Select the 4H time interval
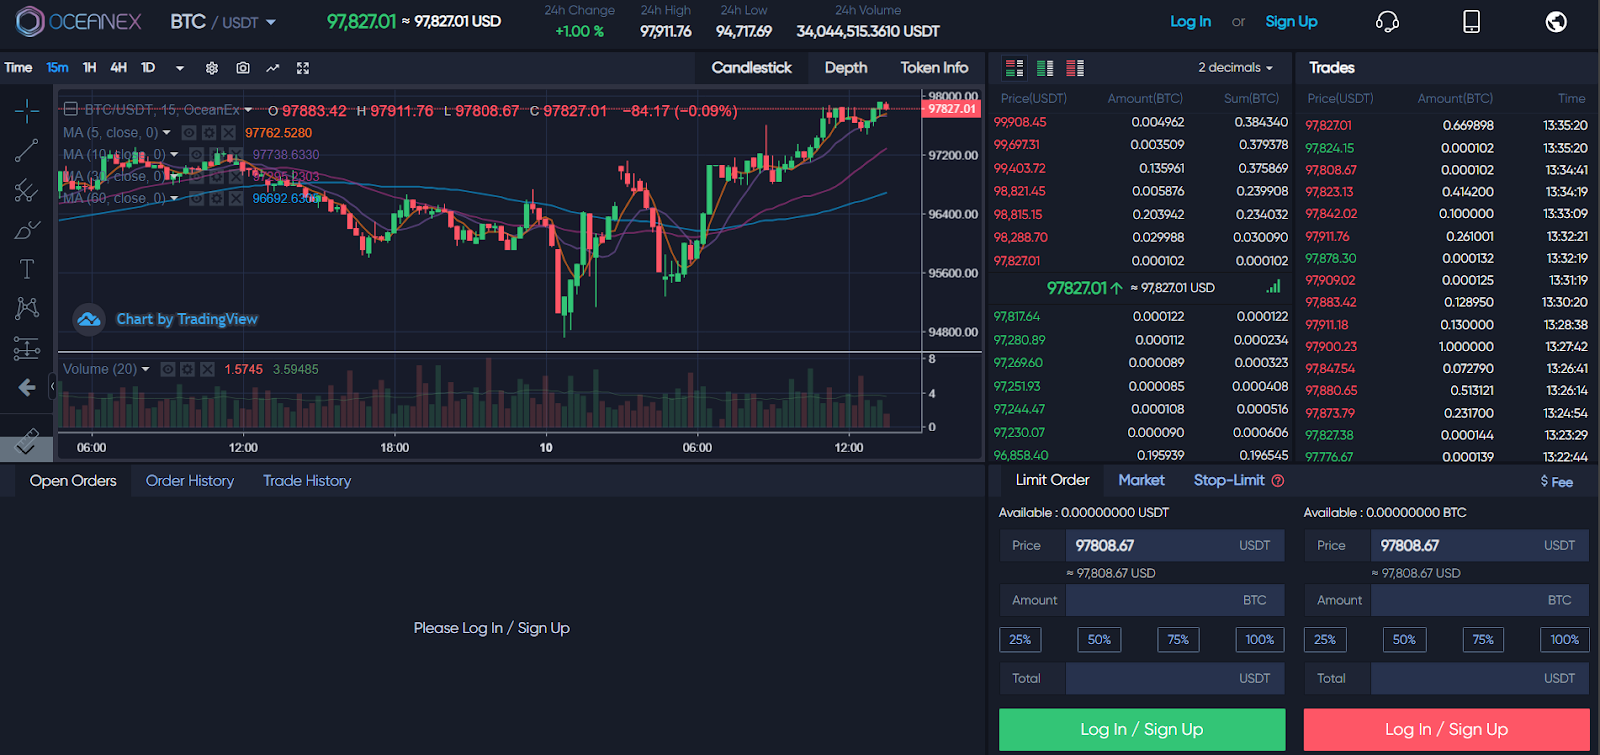This screenshot has height=755, width=1600. 119,68
